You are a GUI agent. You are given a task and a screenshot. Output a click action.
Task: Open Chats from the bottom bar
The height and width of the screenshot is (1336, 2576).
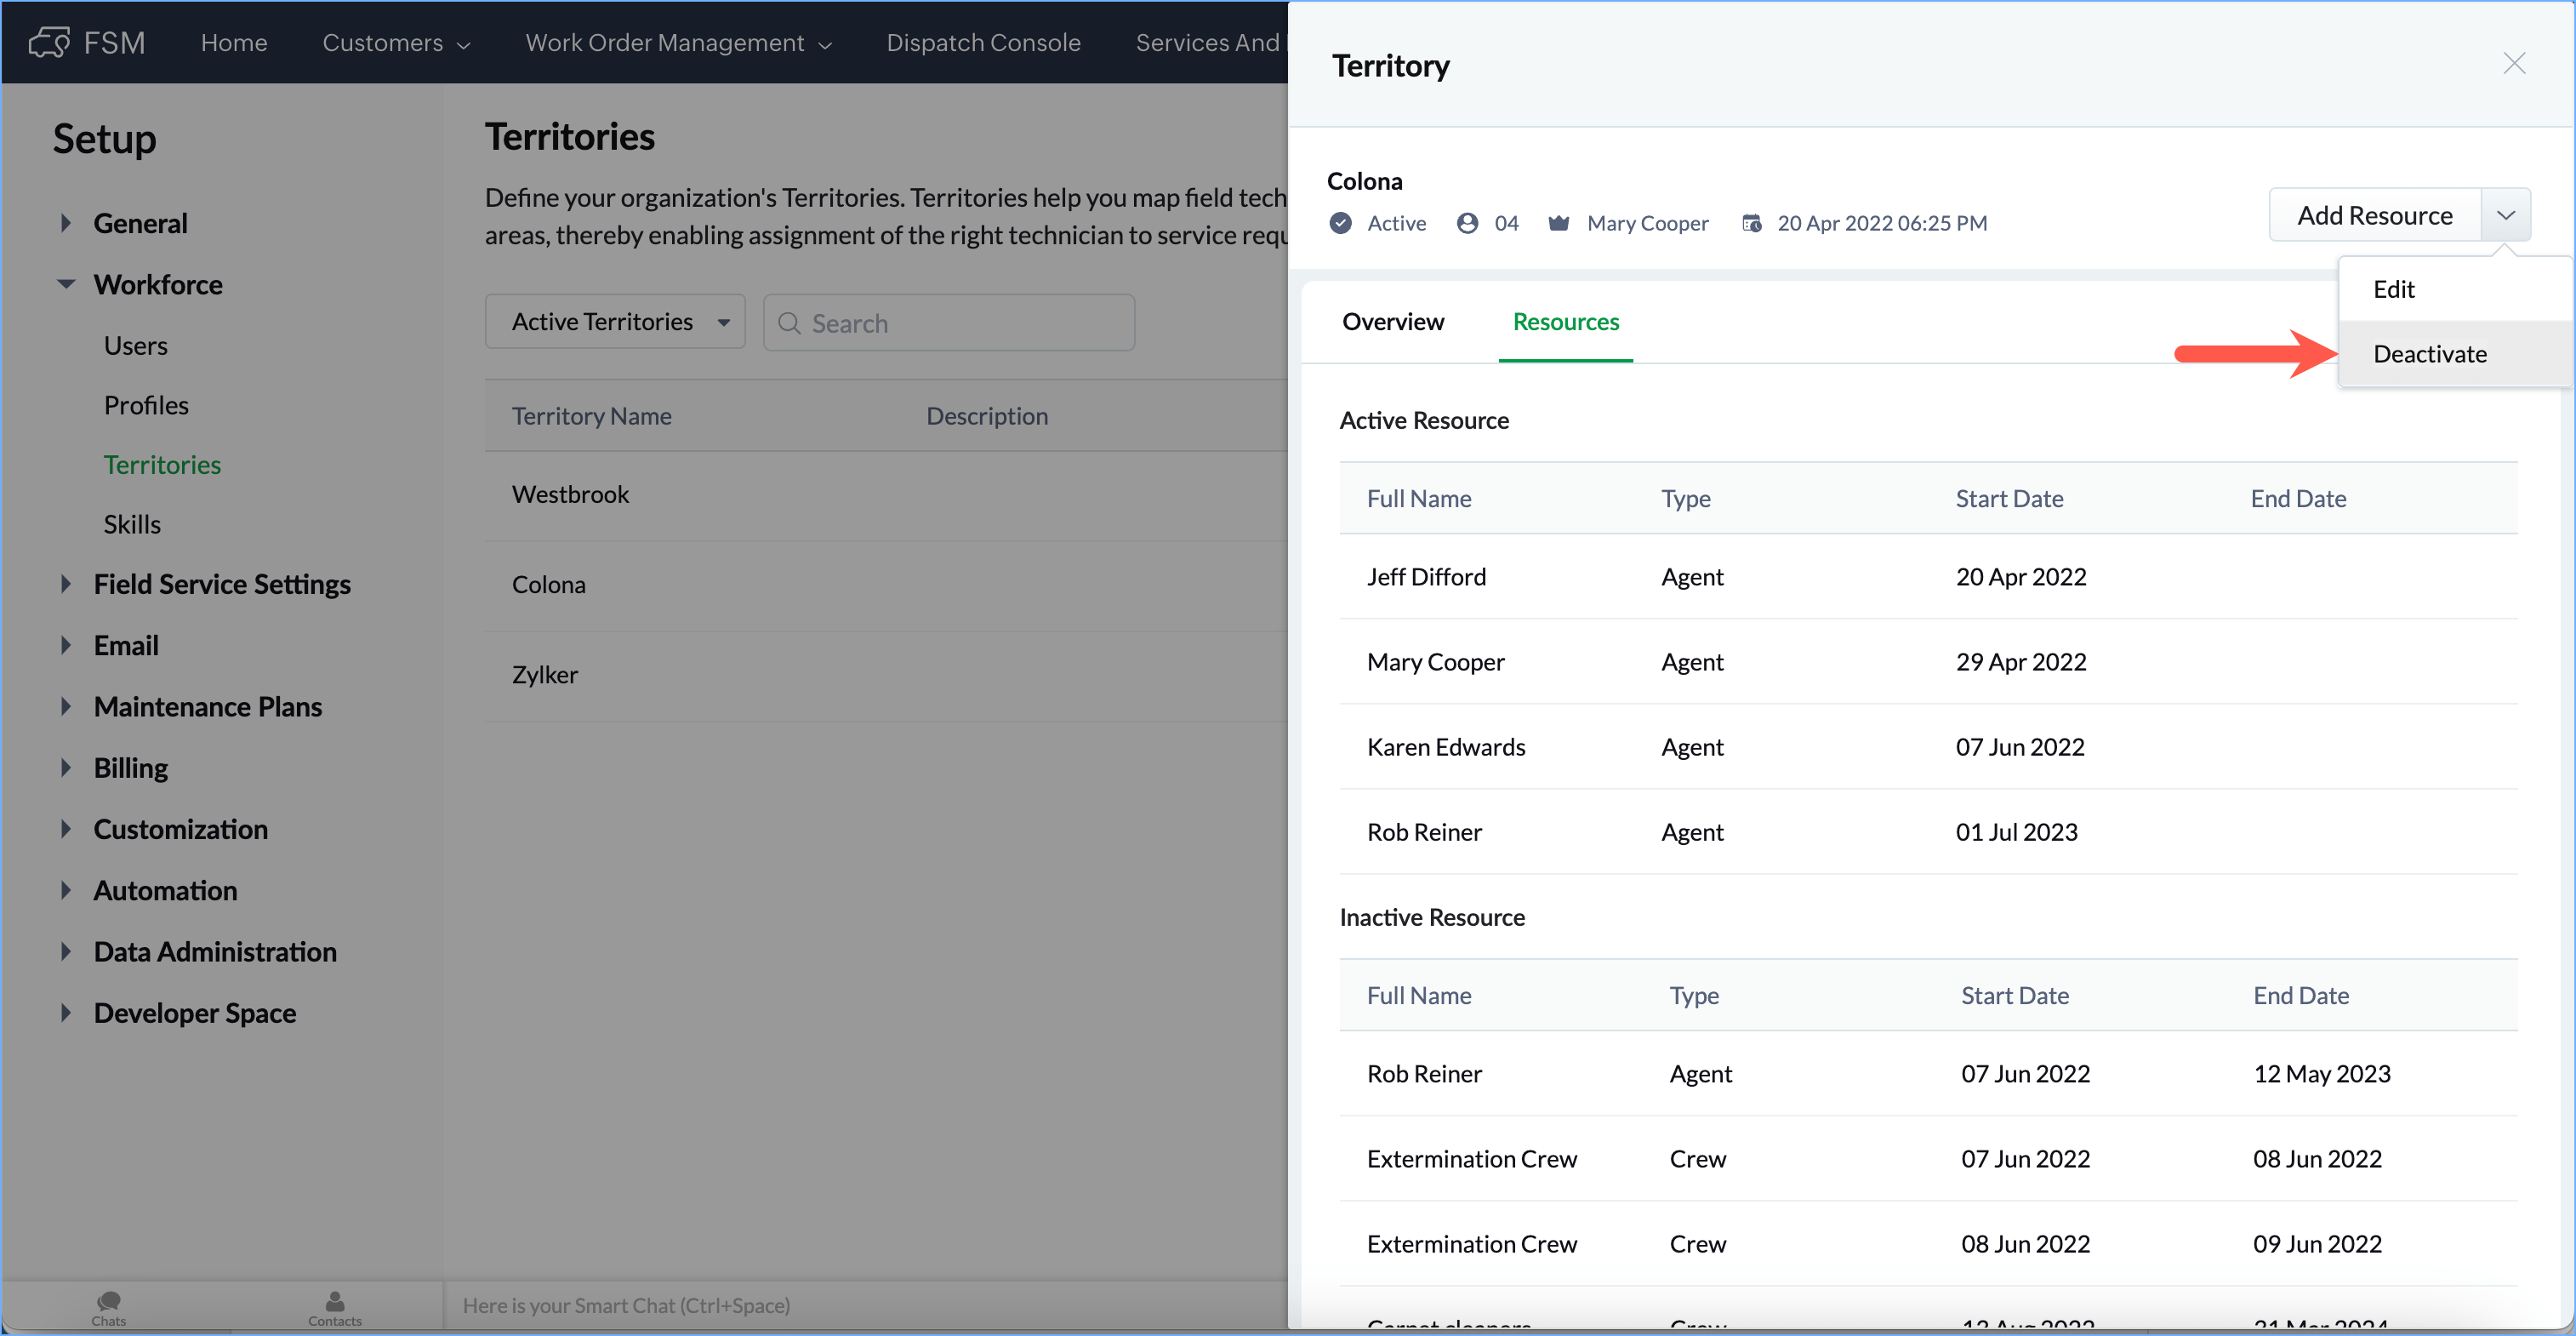click(108, 1306)
